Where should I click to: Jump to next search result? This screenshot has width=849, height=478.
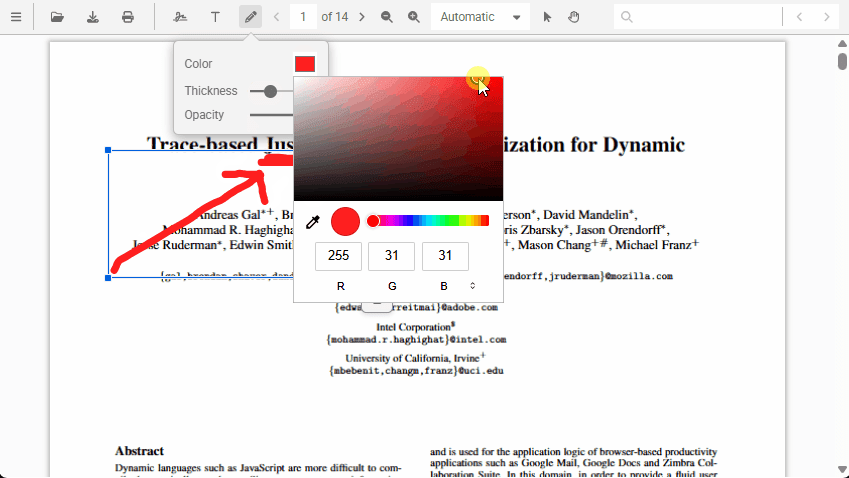[x=826, y=17]
